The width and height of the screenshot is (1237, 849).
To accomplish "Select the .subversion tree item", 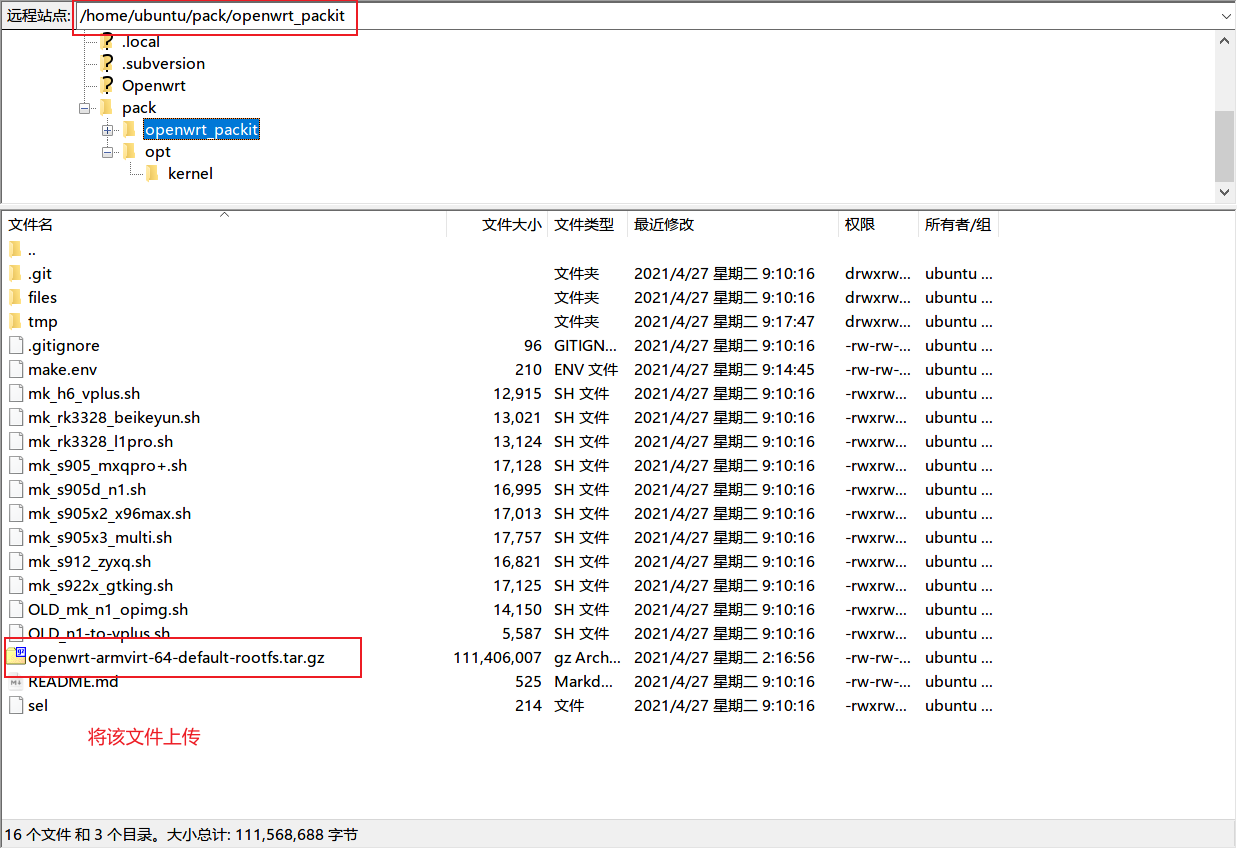I will (x=163, y=64).
